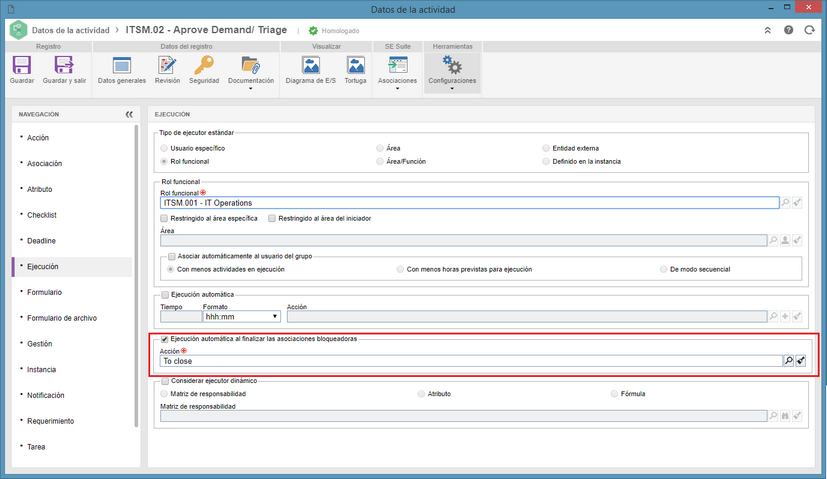
Task: Click search icon for Rol funcional field
Action: point(785,203)
